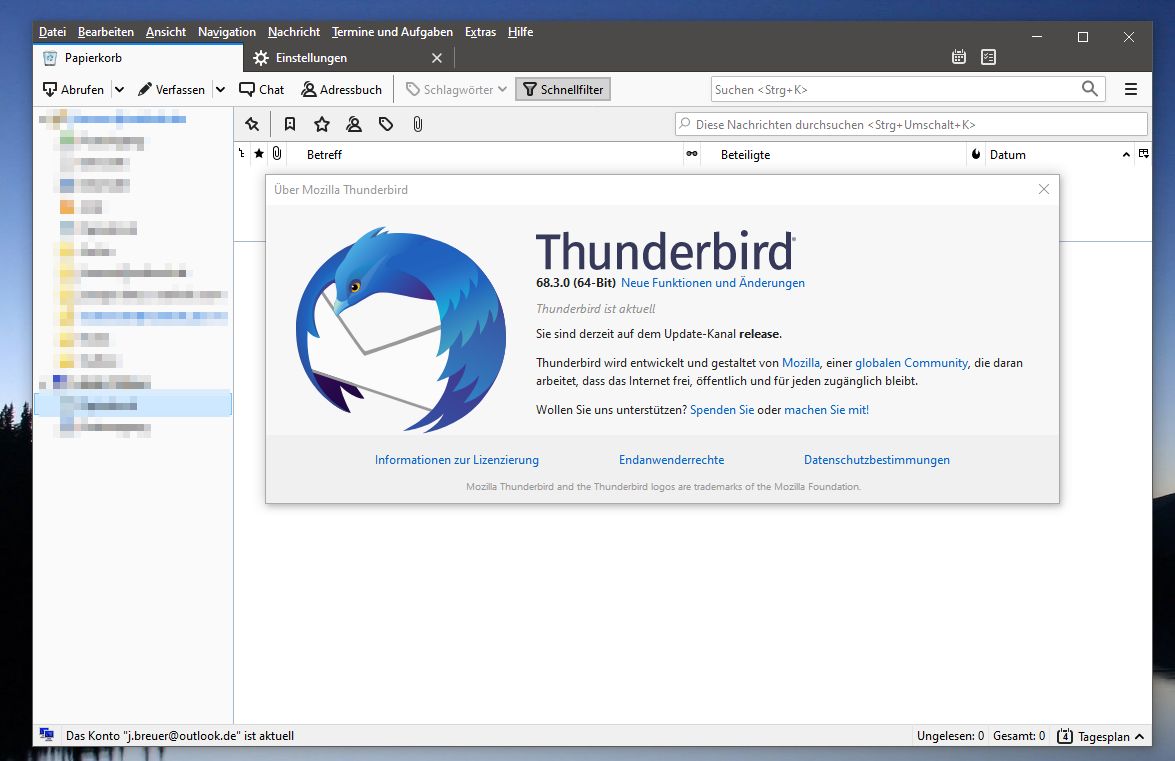Click the Abrufen get messages button
The height and width of the screenshot is (761, 1175).
point(73,89)
